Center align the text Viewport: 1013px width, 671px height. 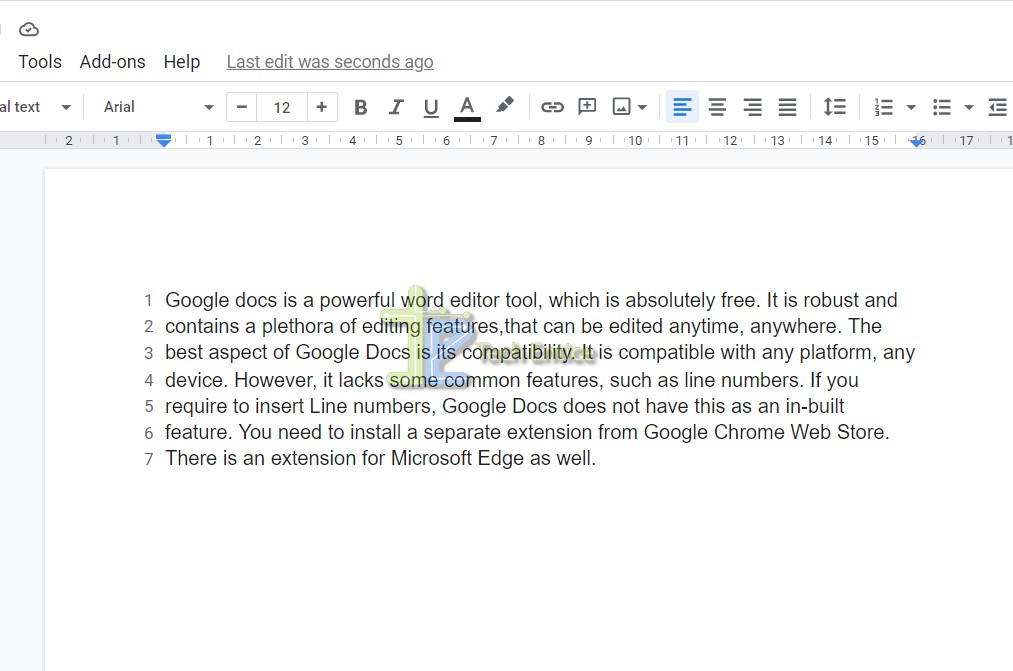(717, 107)
